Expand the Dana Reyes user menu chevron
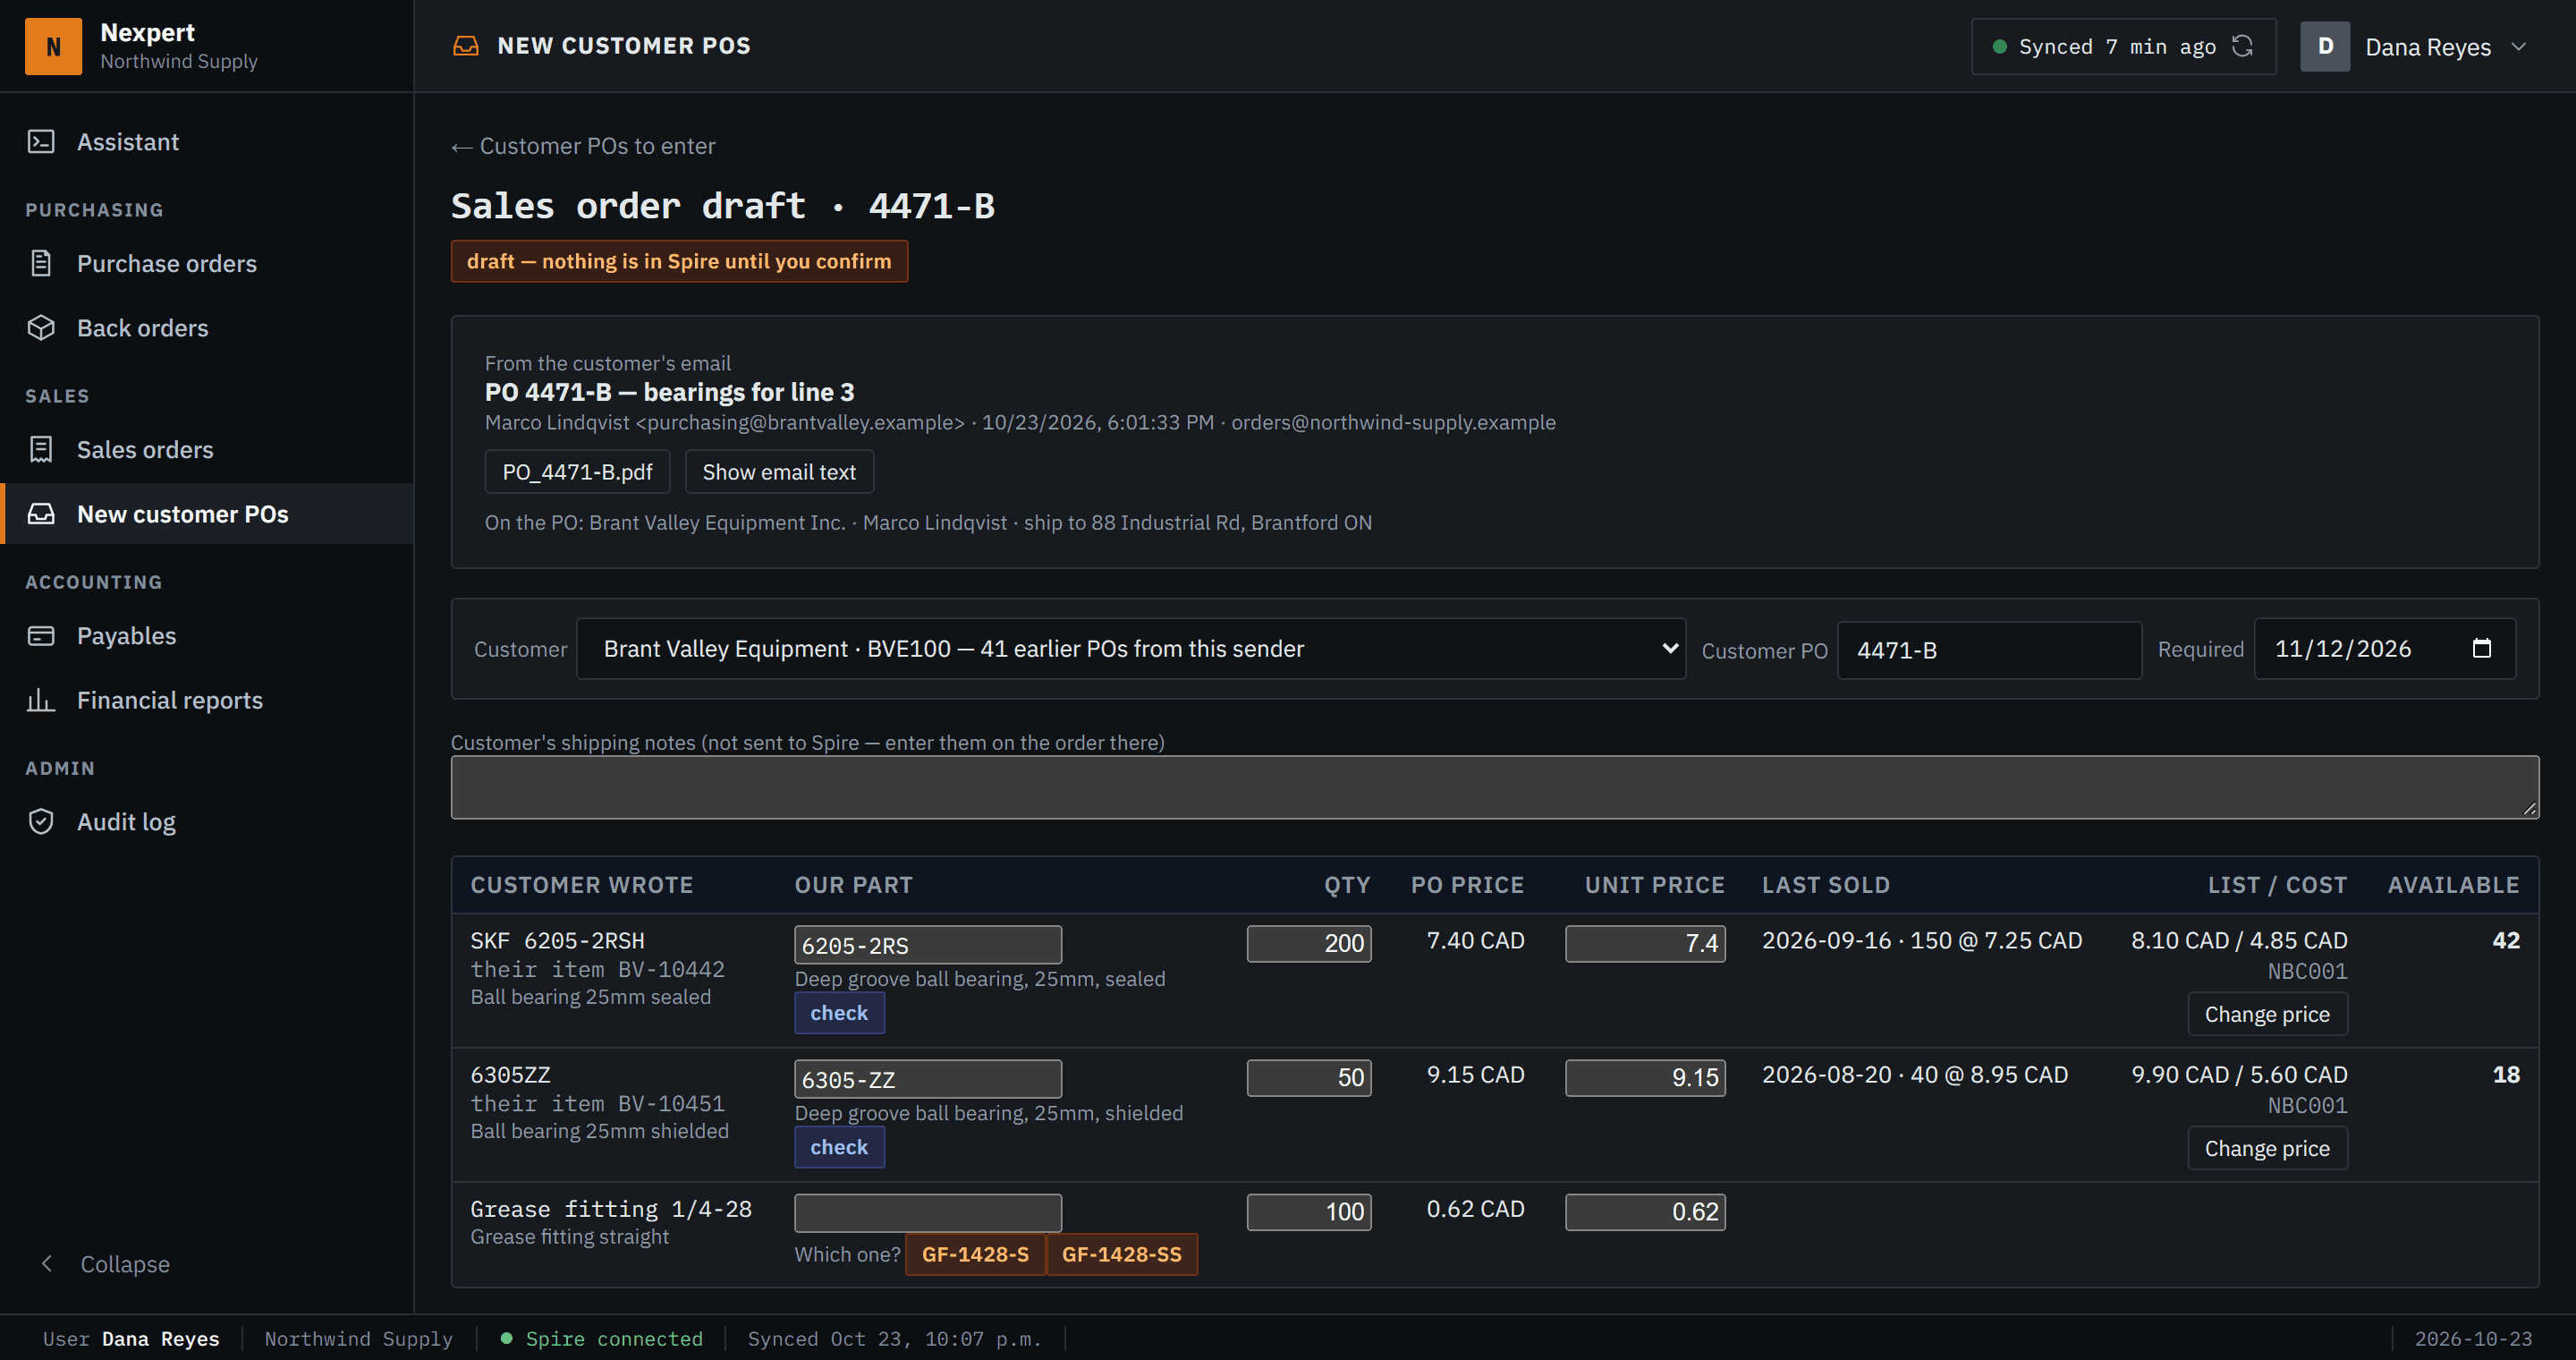This screenshot has height=1360, width=2576. tap(2518, 46)
